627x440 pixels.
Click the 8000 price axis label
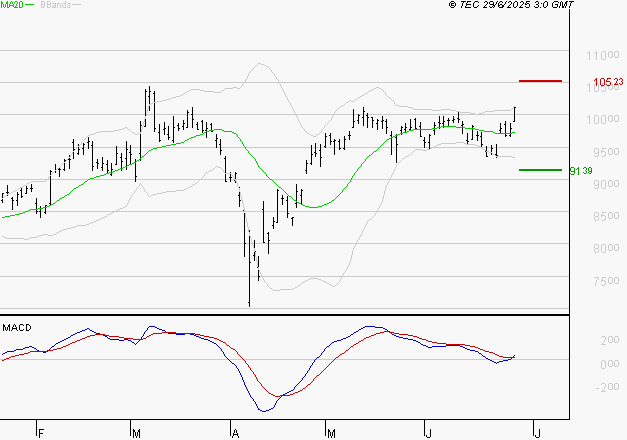[x=607, y=248]
